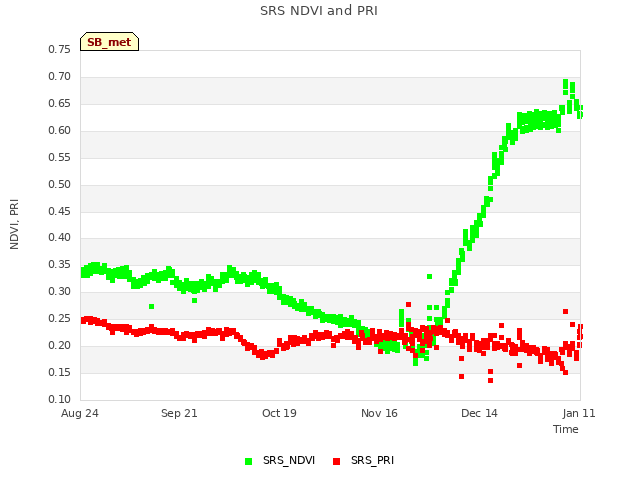Click the 0.35 y-axis value
The image size is (640, 480).
60,264
